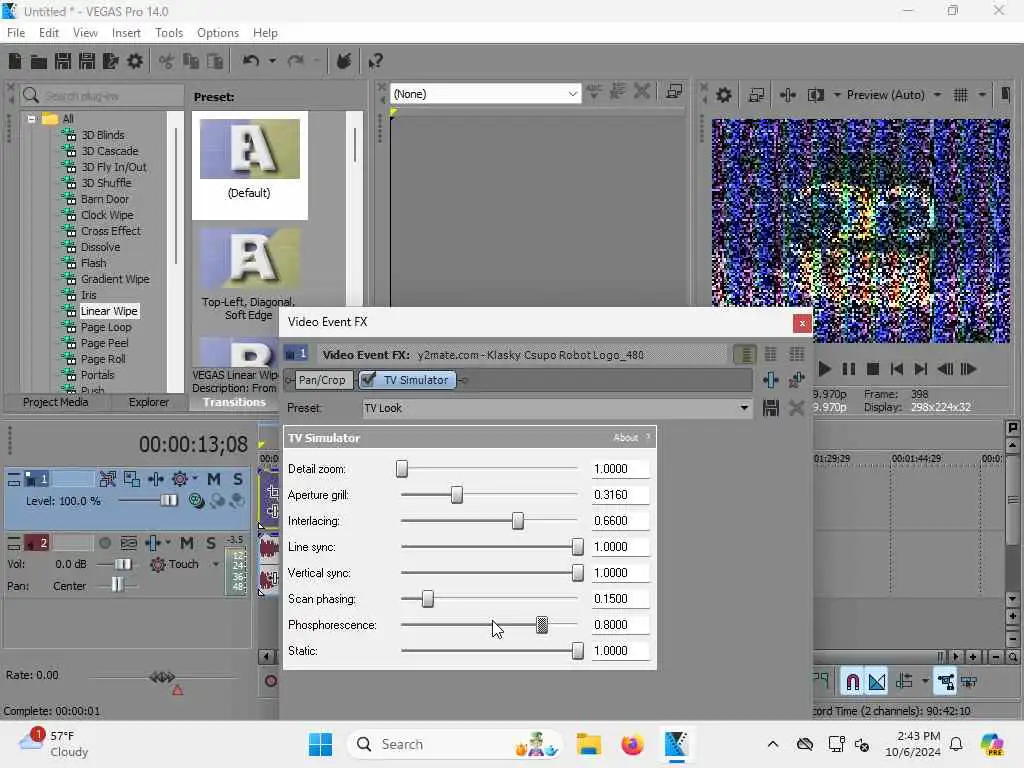Open Touch automation mode dropdown
Image resolution: width=1024 pixels, height=768 pixels.
point(216,564)
